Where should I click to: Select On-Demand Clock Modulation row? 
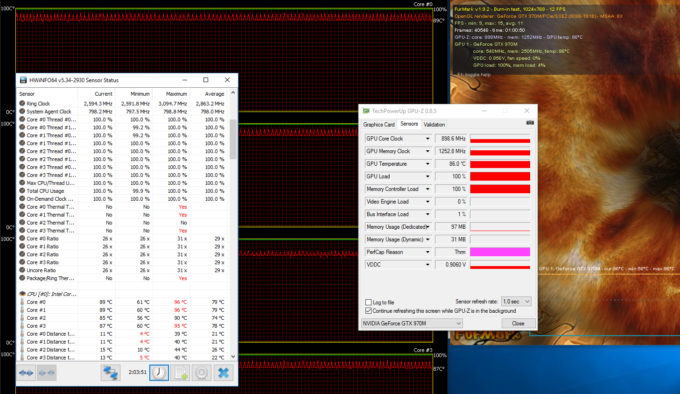point(122,199)
